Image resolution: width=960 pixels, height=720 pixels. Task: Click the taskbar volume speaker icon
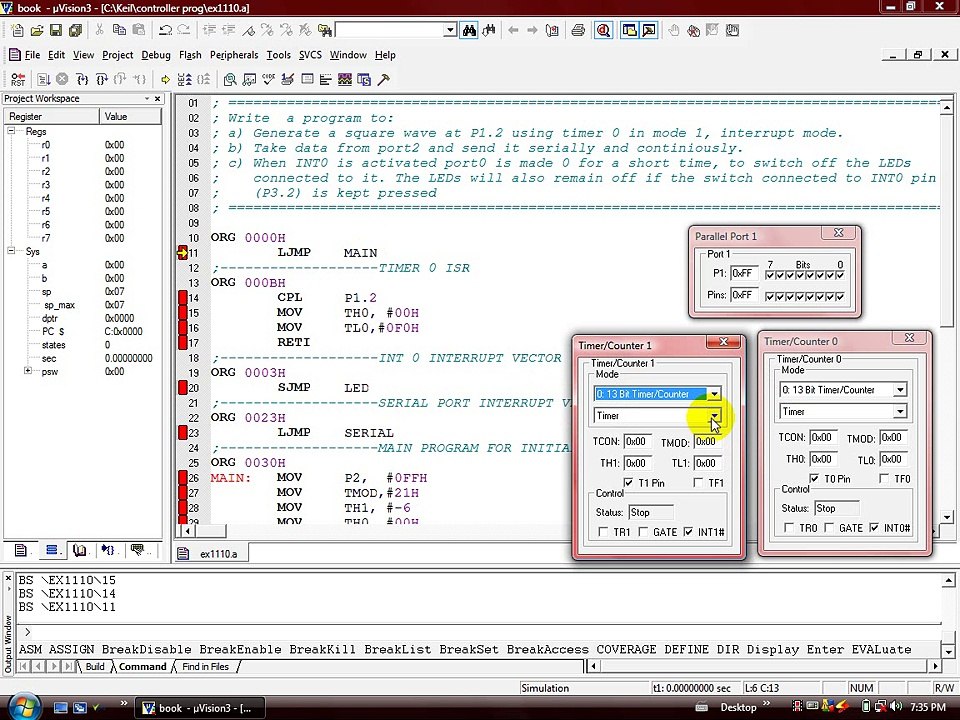(896, 707)
